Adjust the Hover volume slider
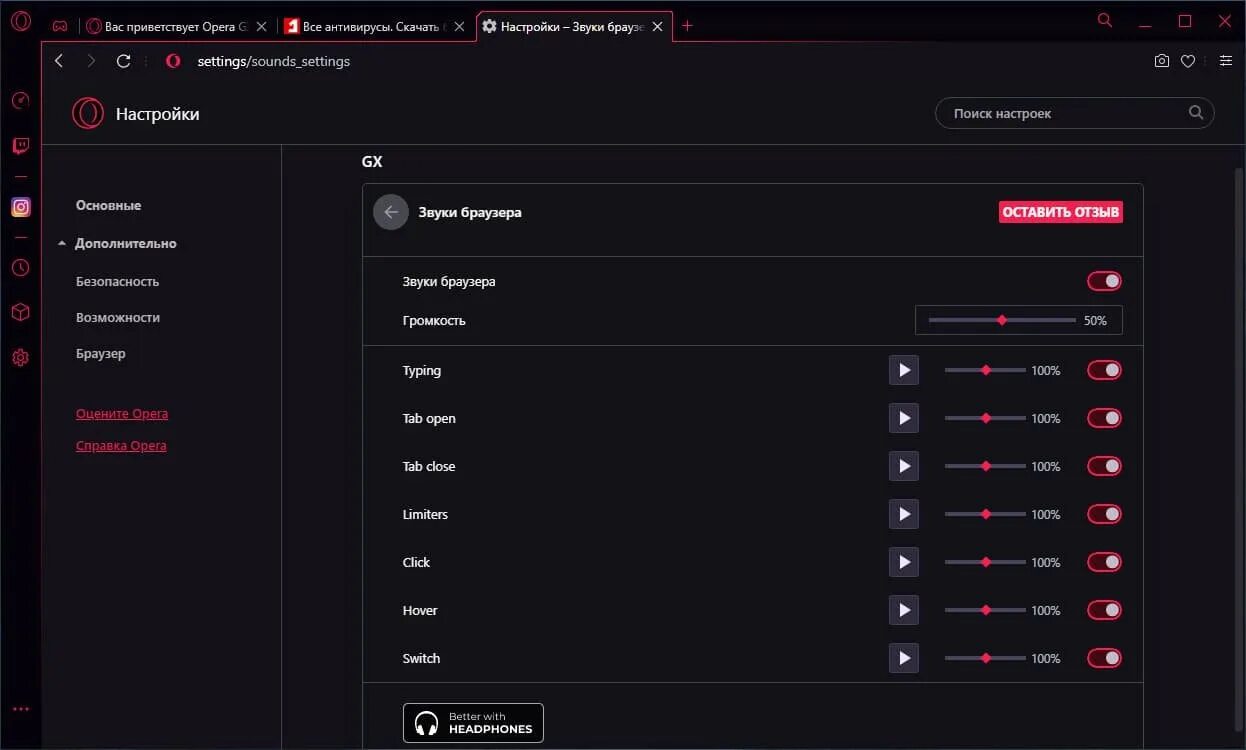Screen dimensions: 1246x750 click(986, 610)
